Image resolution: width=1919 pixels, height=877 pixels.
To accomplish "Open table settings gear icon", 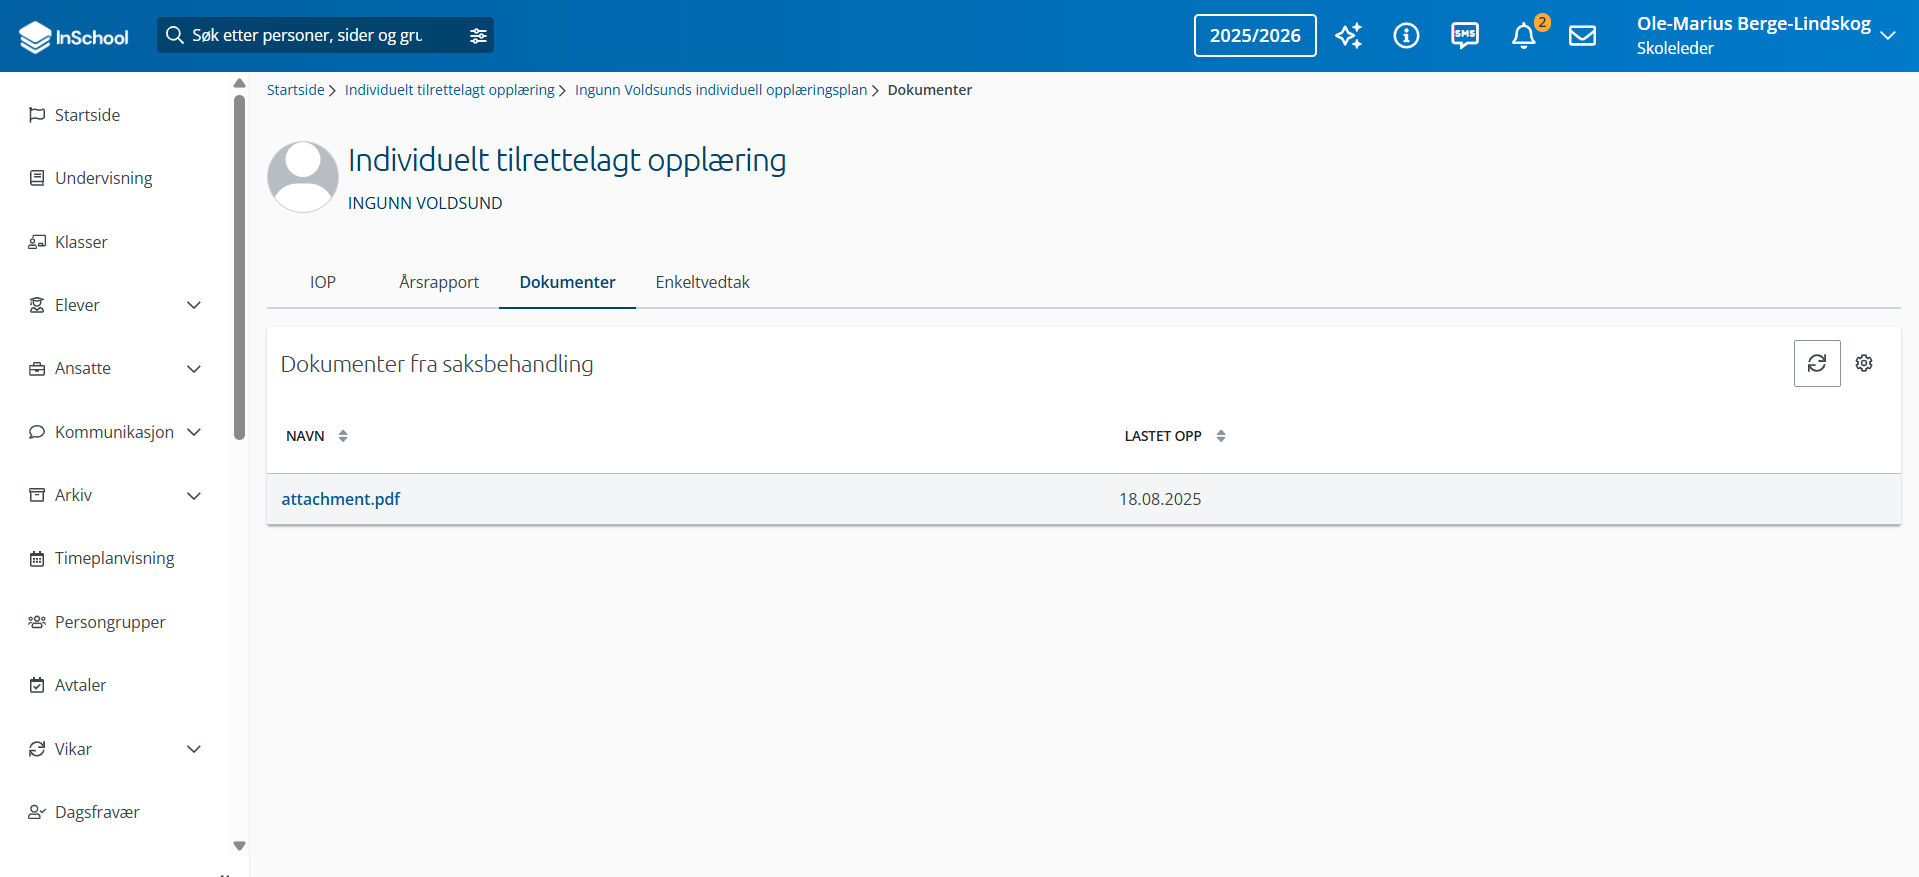I will (1864, 363).
